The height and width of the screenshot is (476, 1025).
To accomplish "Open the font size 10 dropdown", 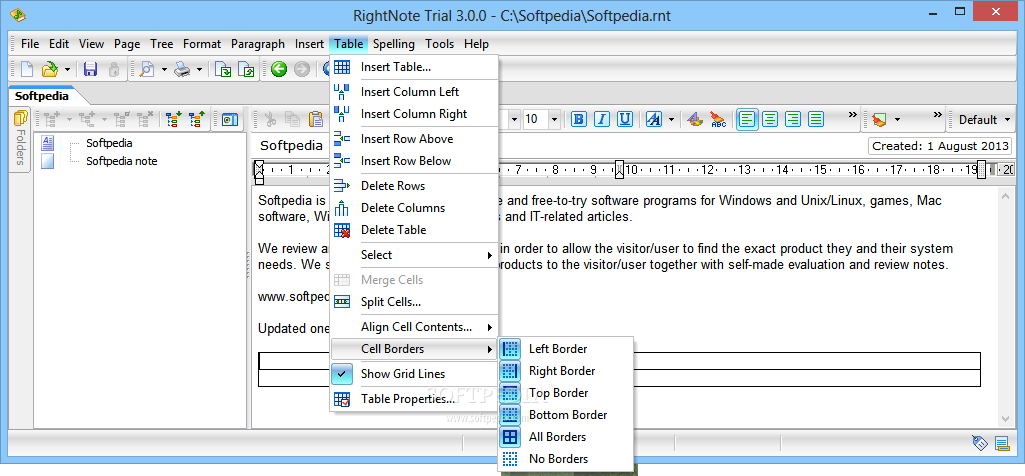I will pyautogui.click(x=554, y=119).
